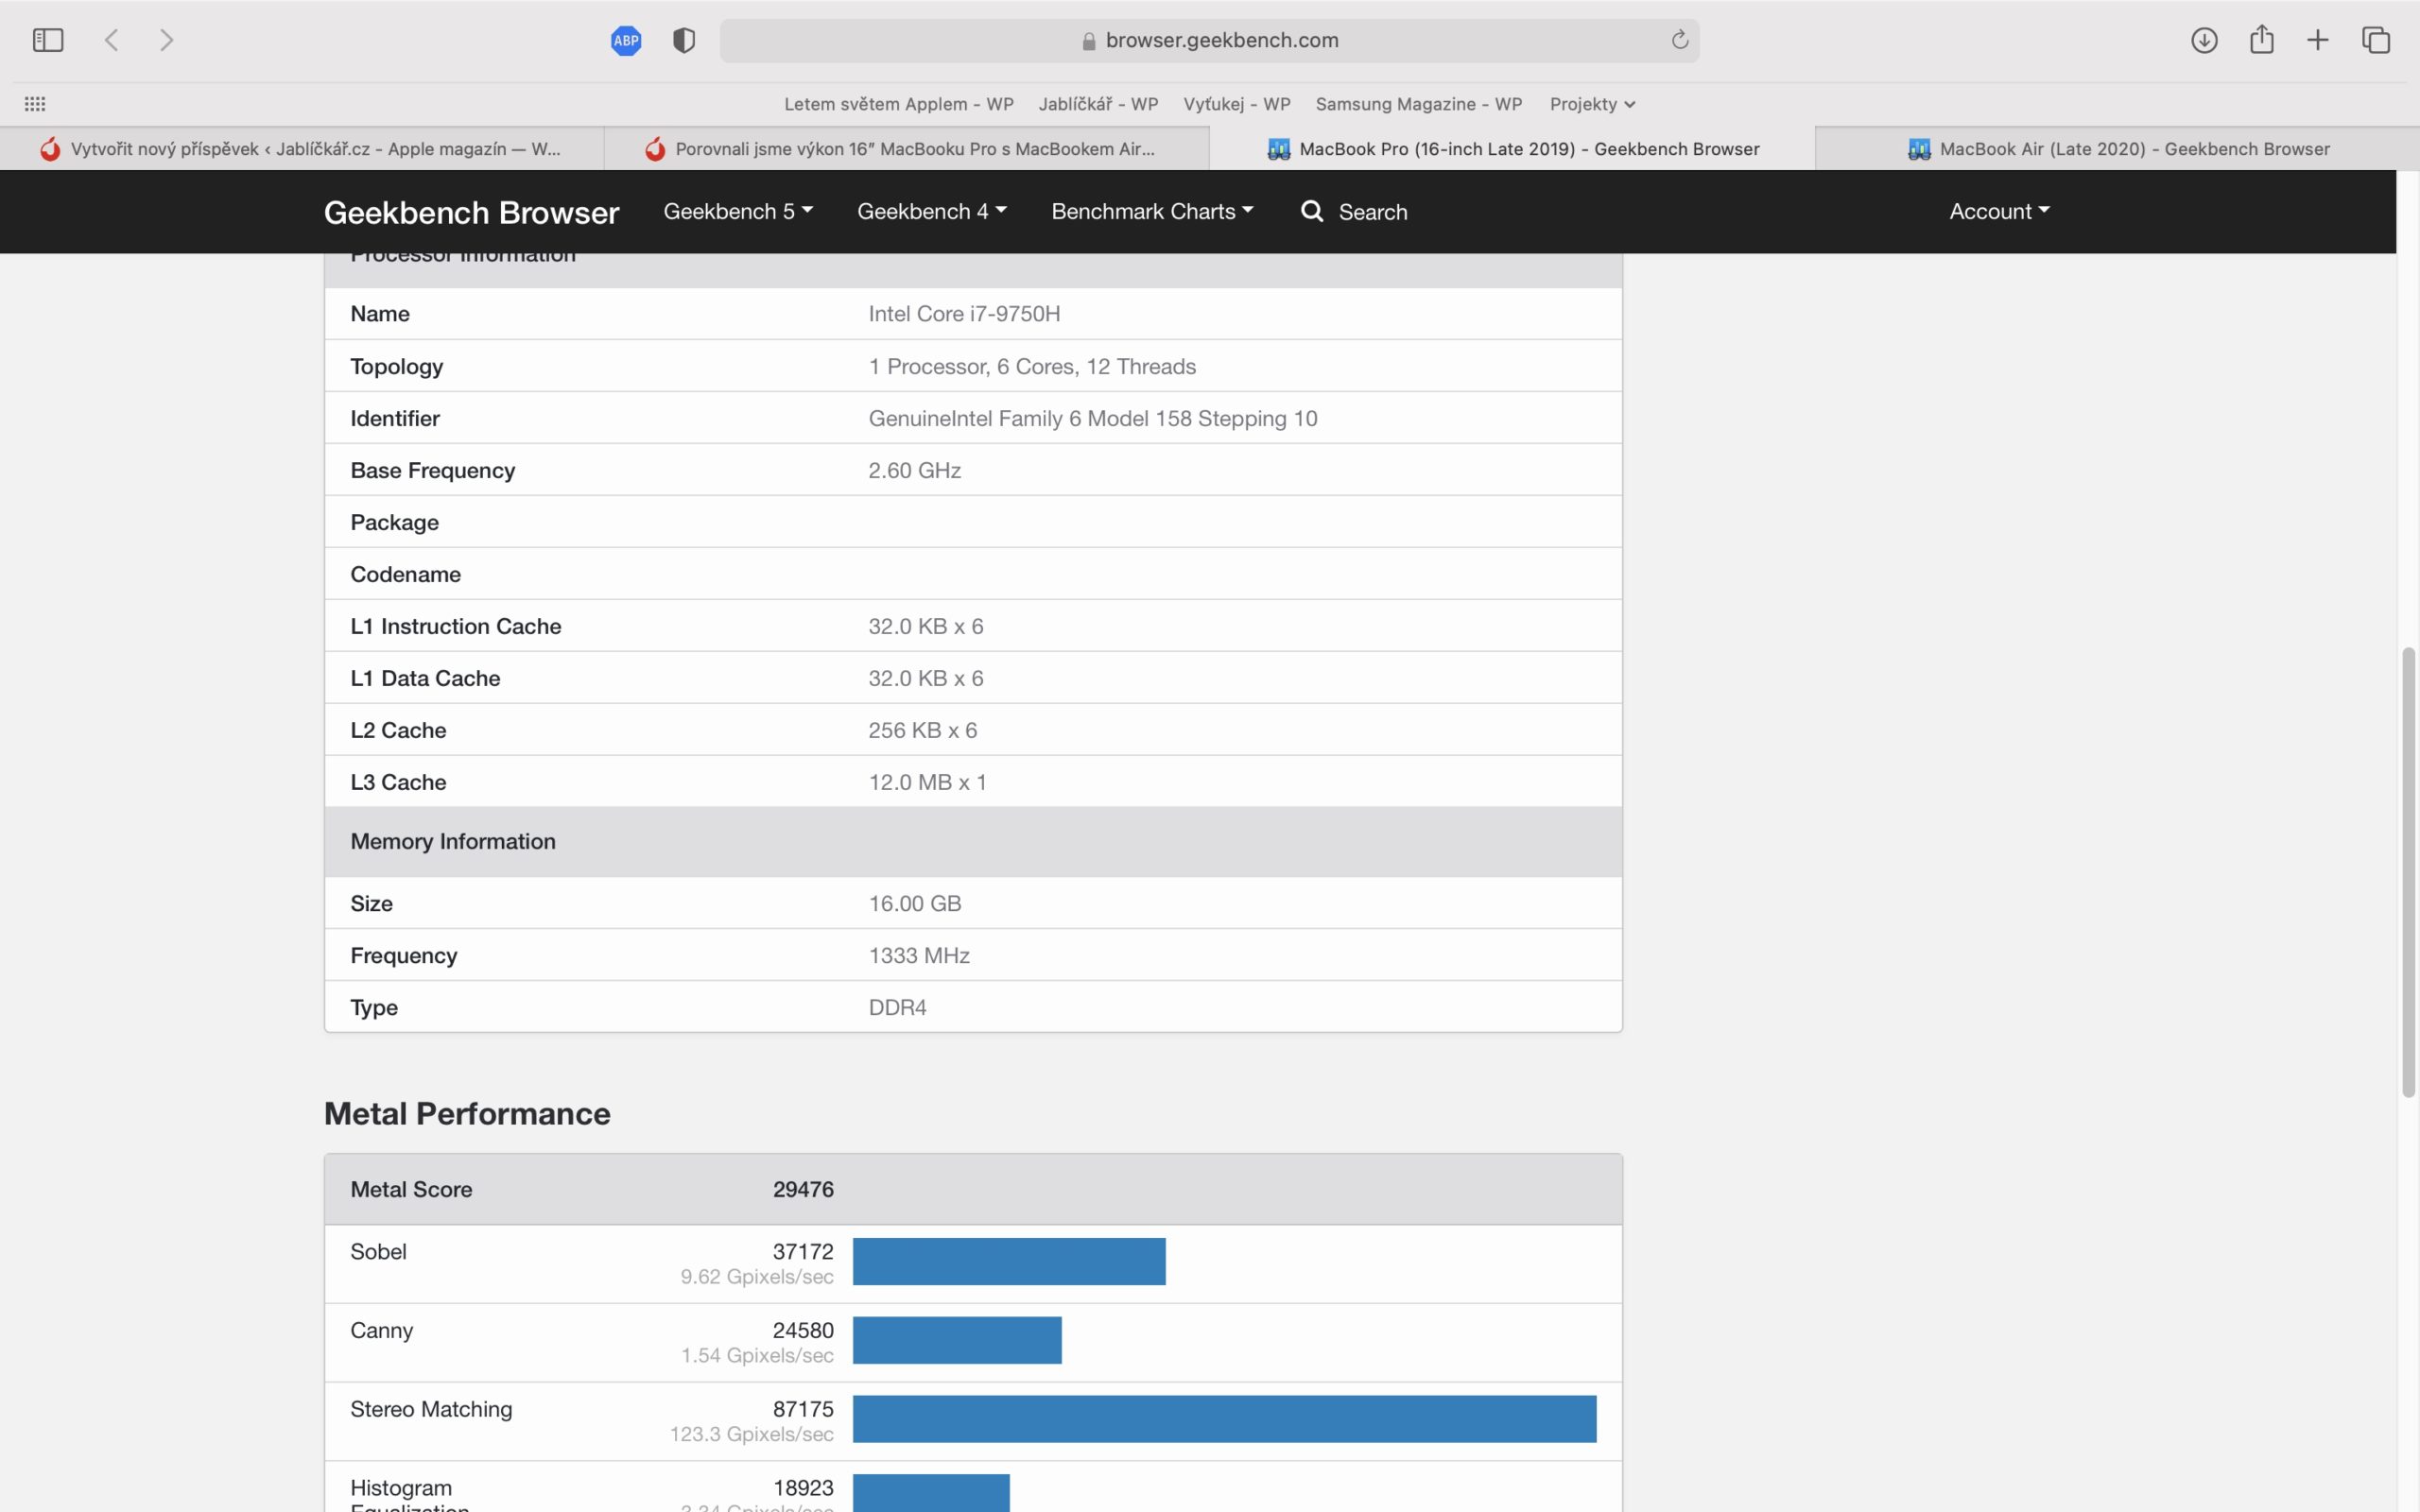This screenshot has width=2420, height=1512.
Task: Select the Stereo Matching score 87175
Action: coord(803,1410)
